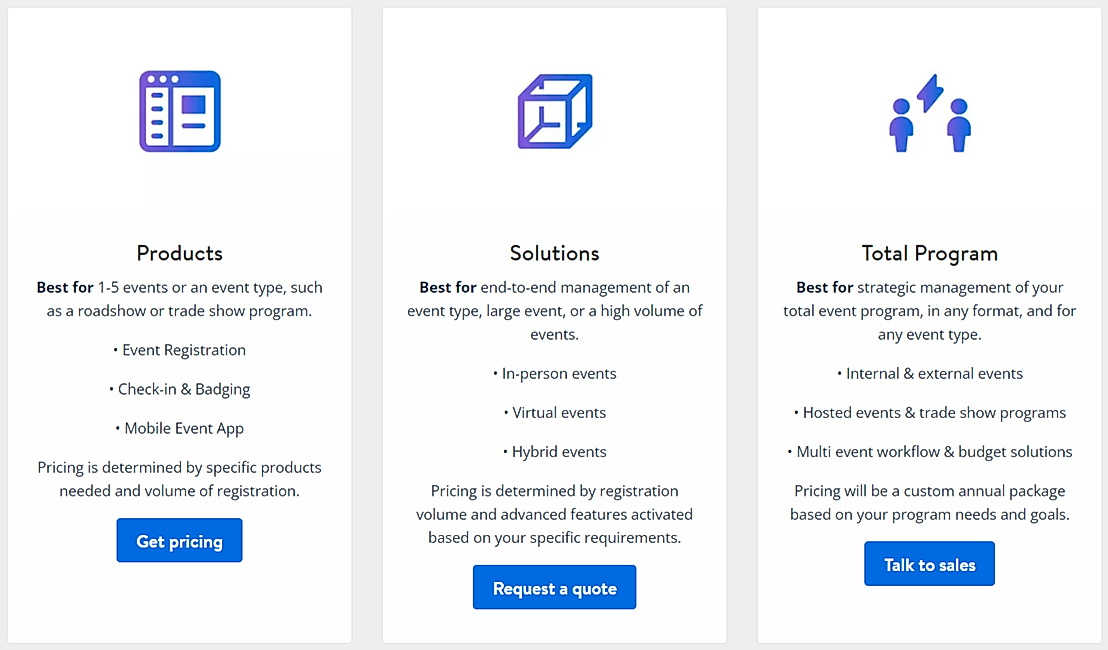Viewport: 1108px width, 650px height.
Task: Select the Products heading
Action: pyautogui.click(x=179, y=253)
